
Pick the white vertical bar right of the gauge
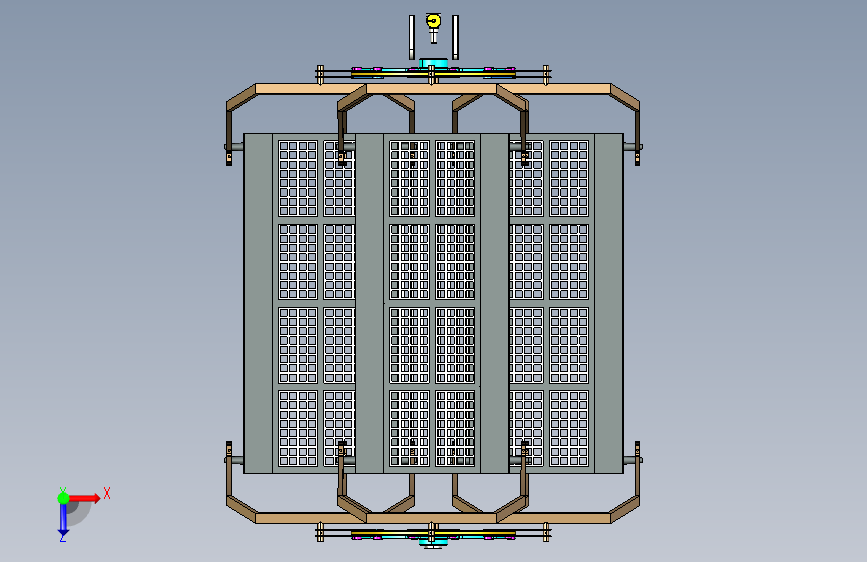455,37
